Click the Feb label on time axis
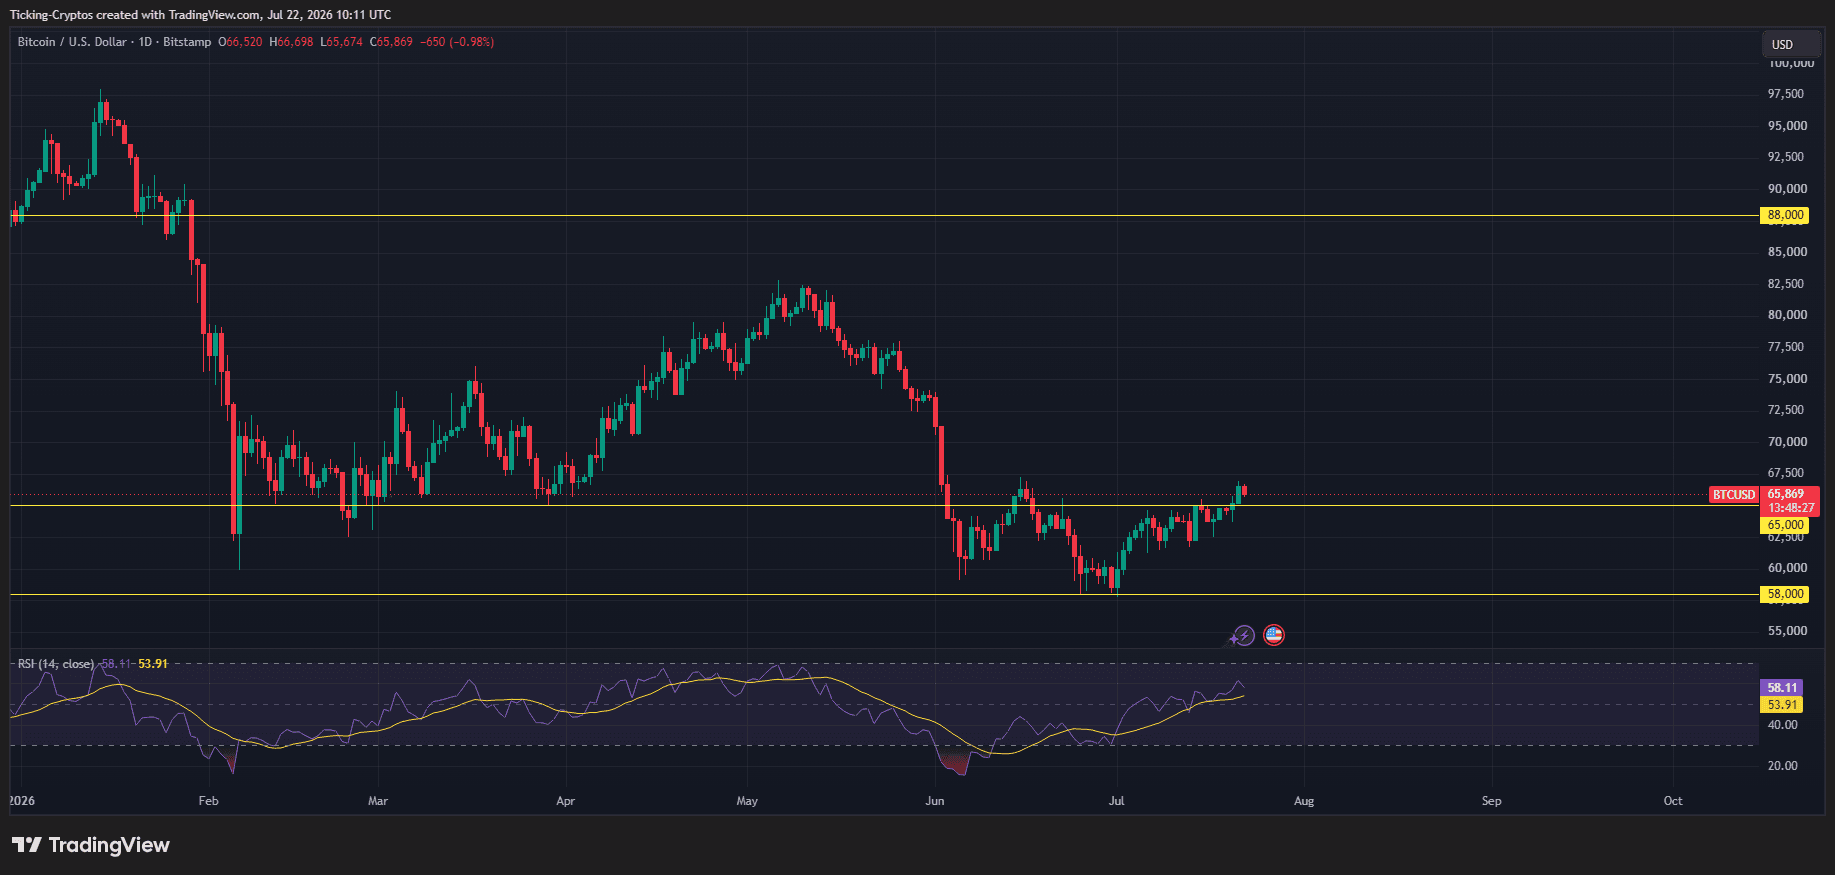This screenshot has width=1835, height=875. click(x=208, y=801)
